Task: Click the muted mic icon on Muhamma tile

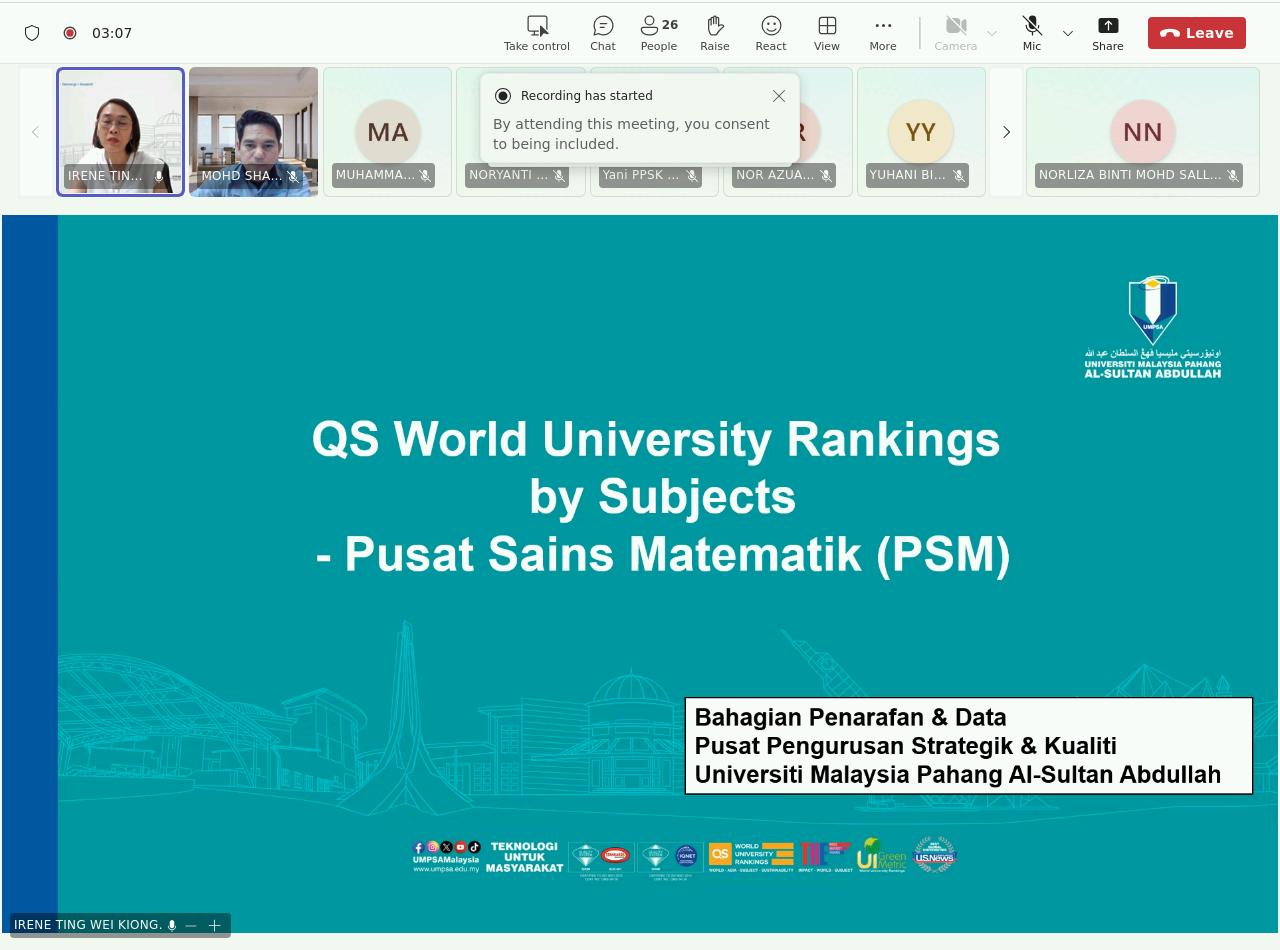Action: pyautogui.click(x=425, y=176)
